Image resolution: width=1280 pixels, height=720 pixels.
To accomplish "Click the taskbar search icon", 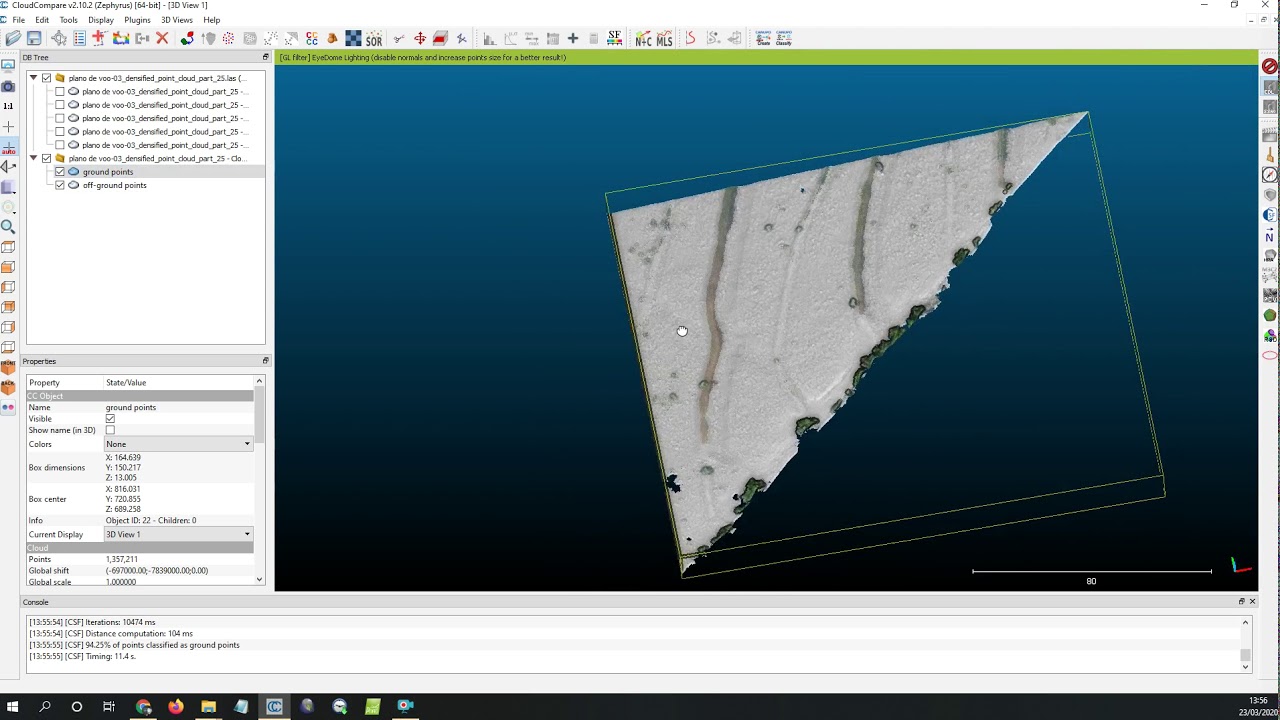I will coord(44,706).
